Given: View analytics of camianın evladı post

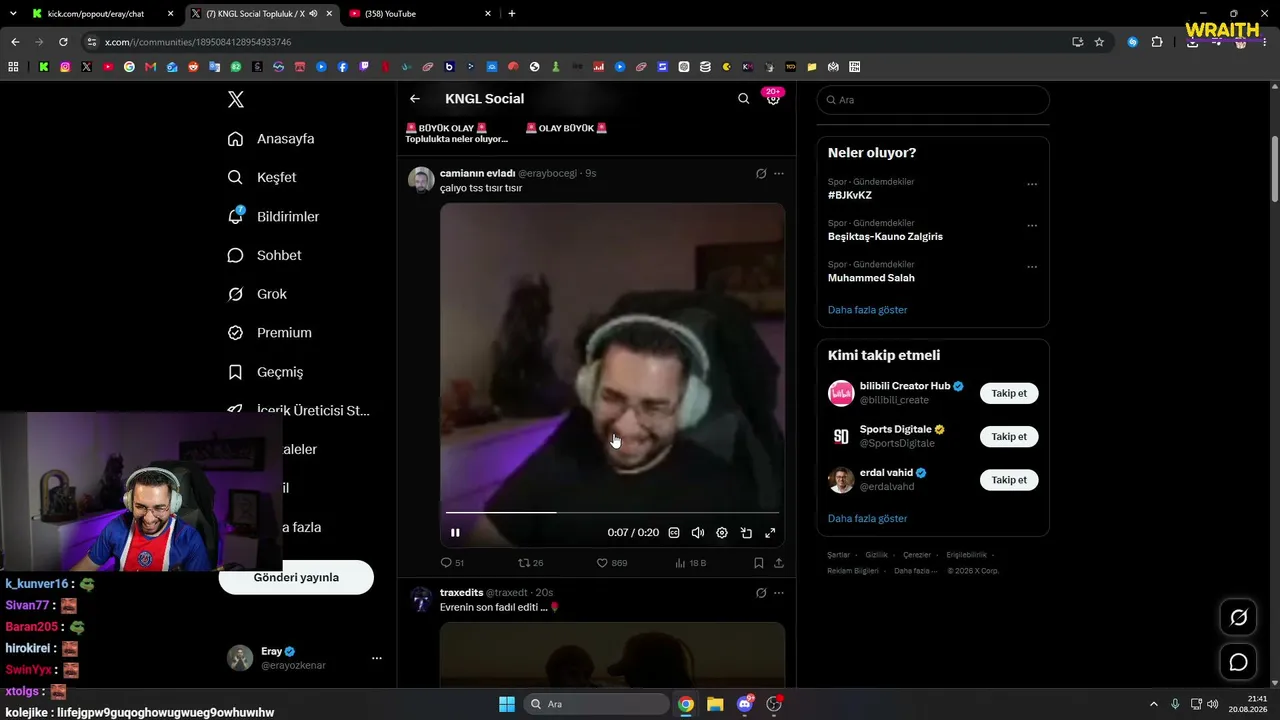Looking at the screenshot, I should pyautogui.click(x=691, y=563).
